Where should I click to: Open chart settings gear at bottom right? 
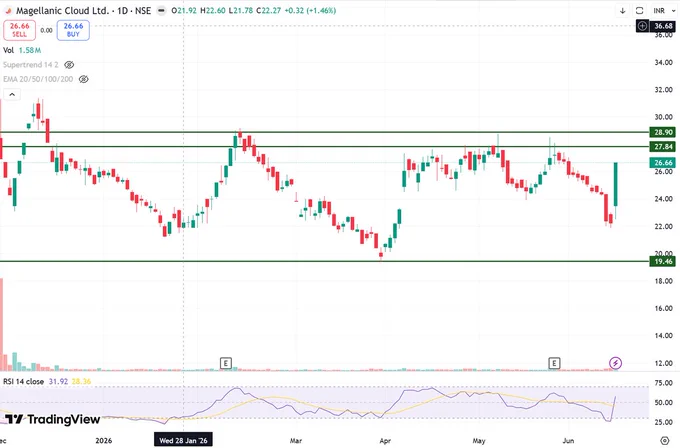(664, 441)
